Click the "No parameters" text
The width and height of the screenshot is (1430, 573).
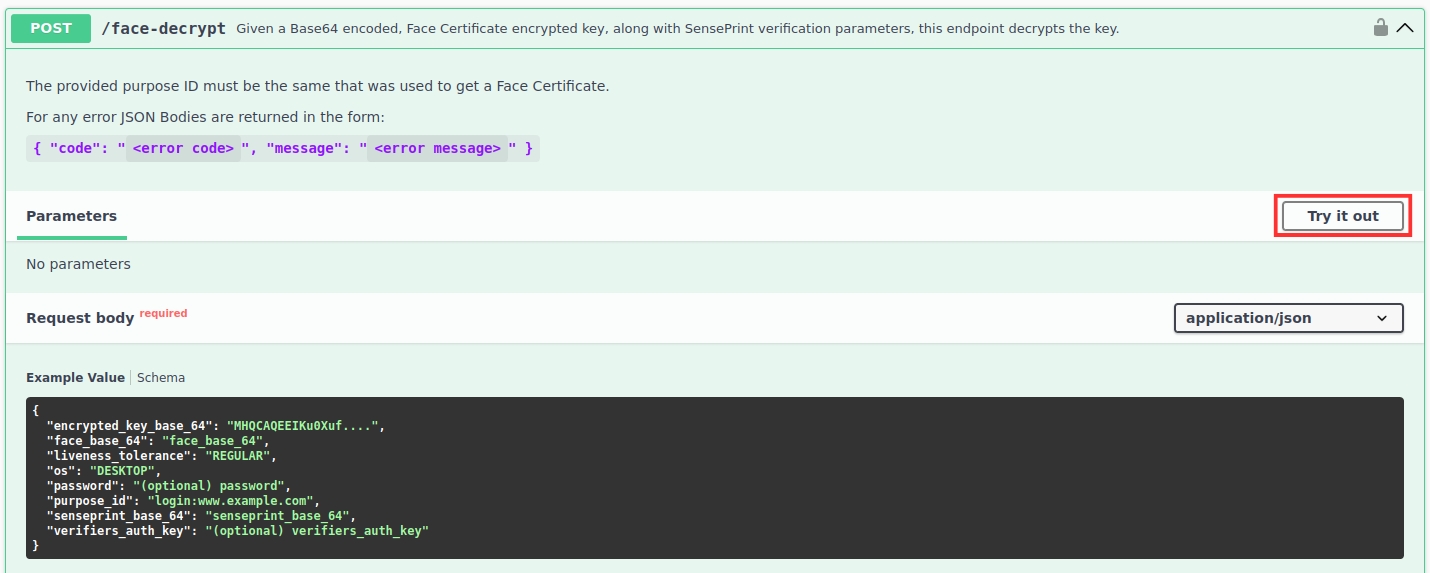[x=78, y=264]
